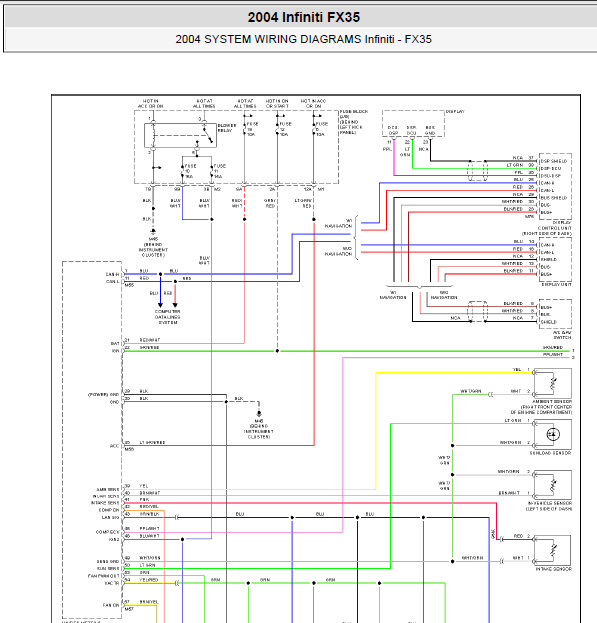The height and width of the screenshot is (623, 597).
Task: Select the DISPLAY UNIT label
Action: click(x=556, y=284)
